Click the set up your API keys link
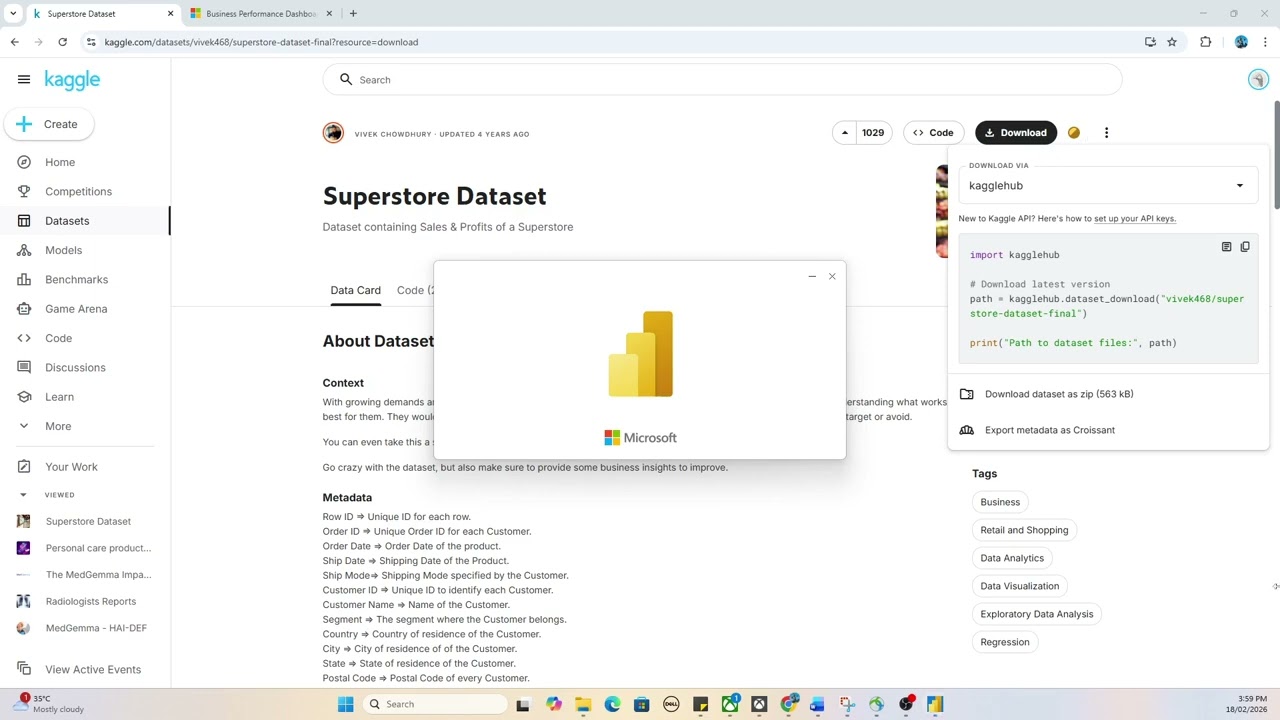This screenshot has width=1280, height=720. pyautogui.click(x=1135, y=218)
